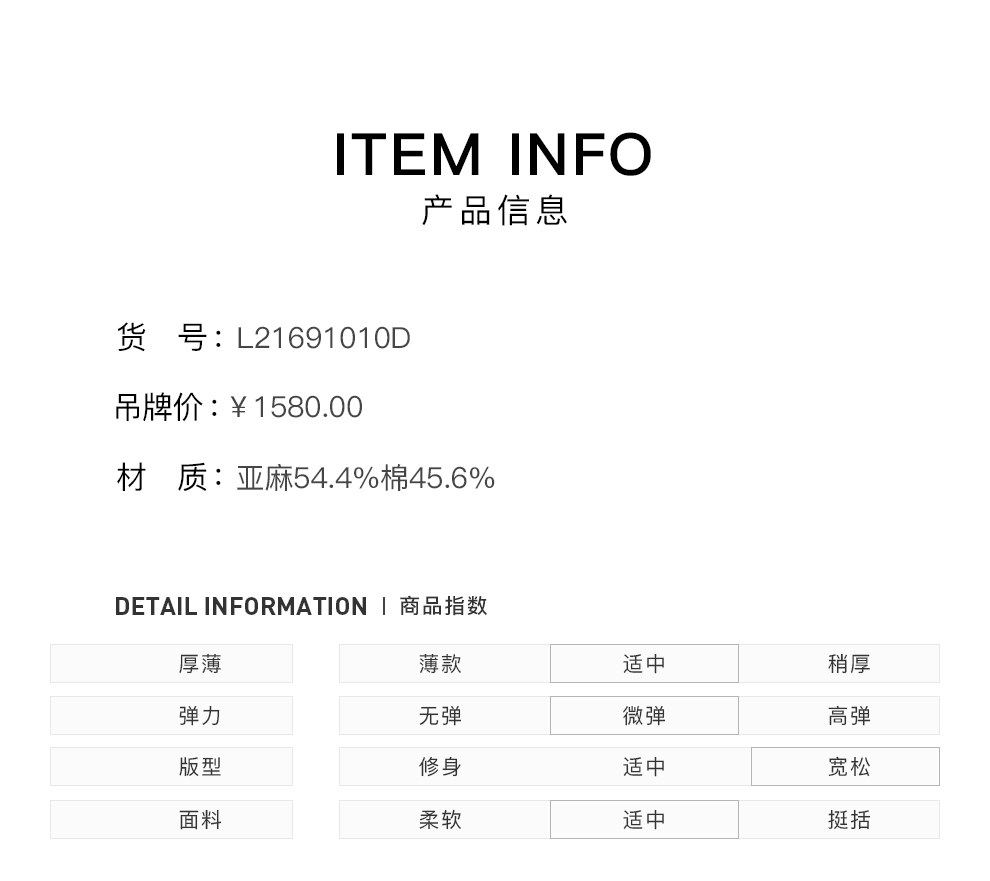Click the material text 亚麻54.4%棉45.6%
Screen dimensions: 990x881
(365, 478)
